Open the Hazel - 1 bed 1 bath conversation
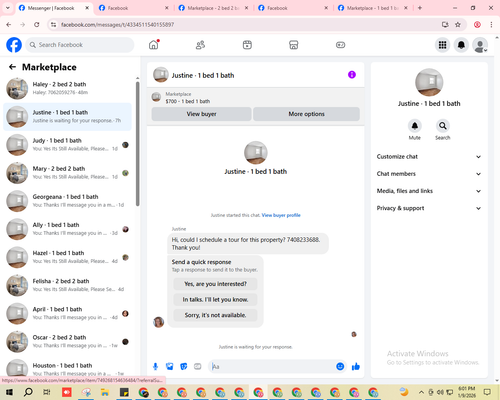Image resolution: width=500 pixels, height=400 pixels. (x=68, y=257)
